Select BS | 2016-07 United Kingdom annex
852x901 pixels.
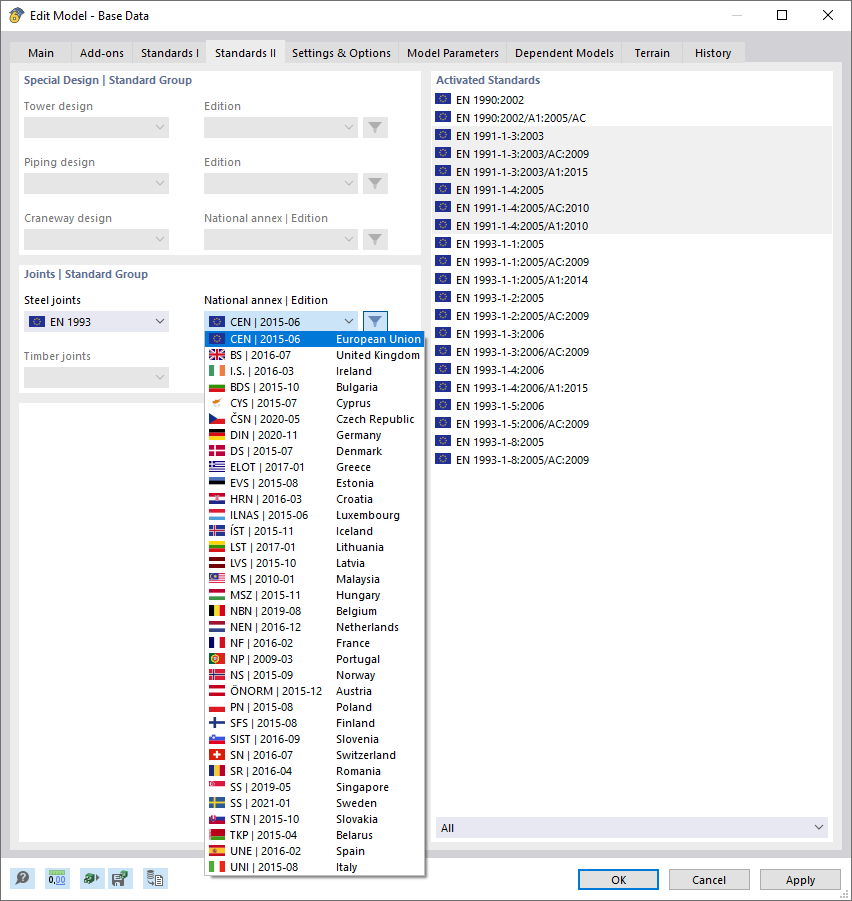pos(314,355)
